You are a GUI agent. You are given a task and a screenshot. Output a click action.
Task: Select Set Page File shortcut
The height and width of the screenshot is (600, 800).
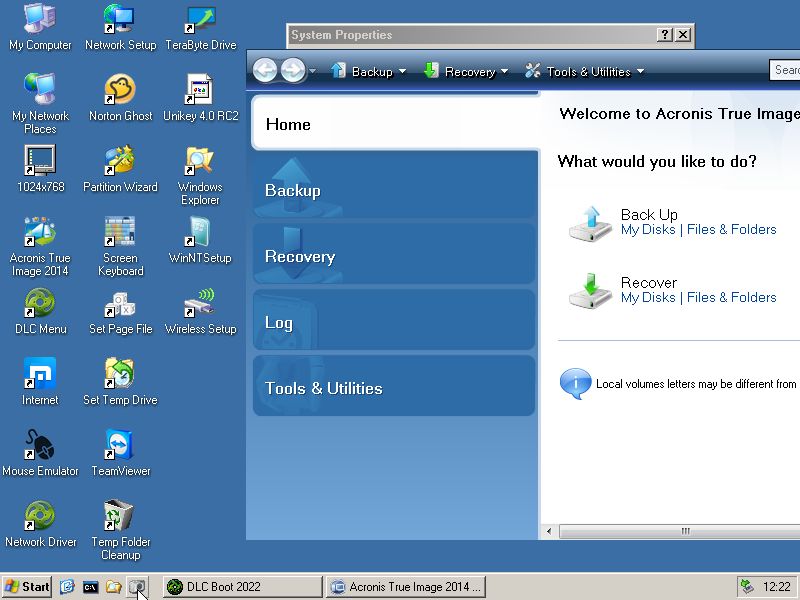coord(120,311)
